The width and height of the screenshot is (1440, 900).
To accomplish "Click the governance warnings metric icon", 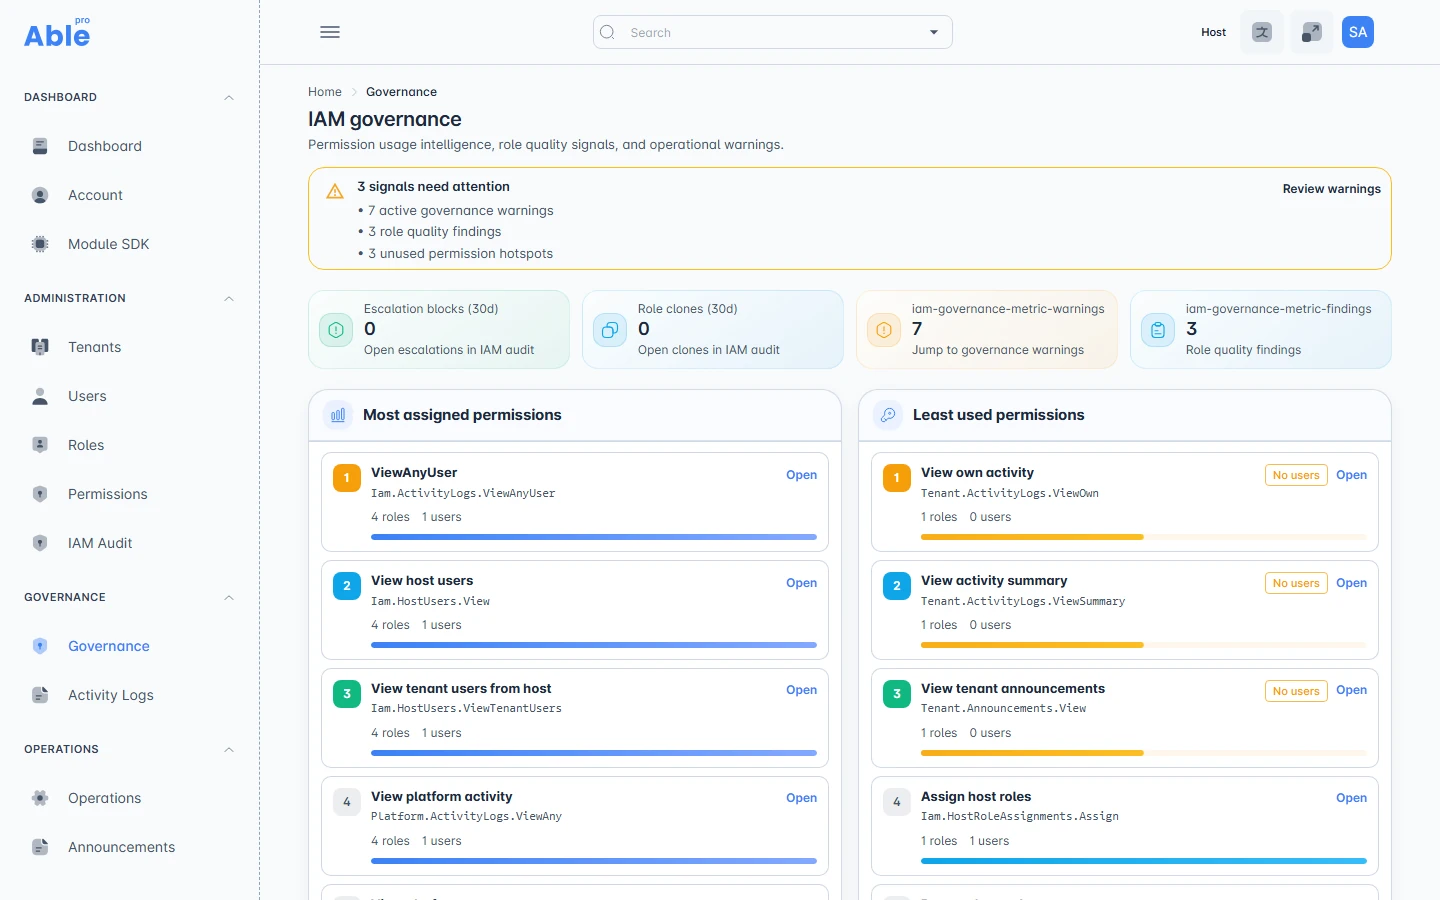I will pyautogui.click(x=884, y=330).
